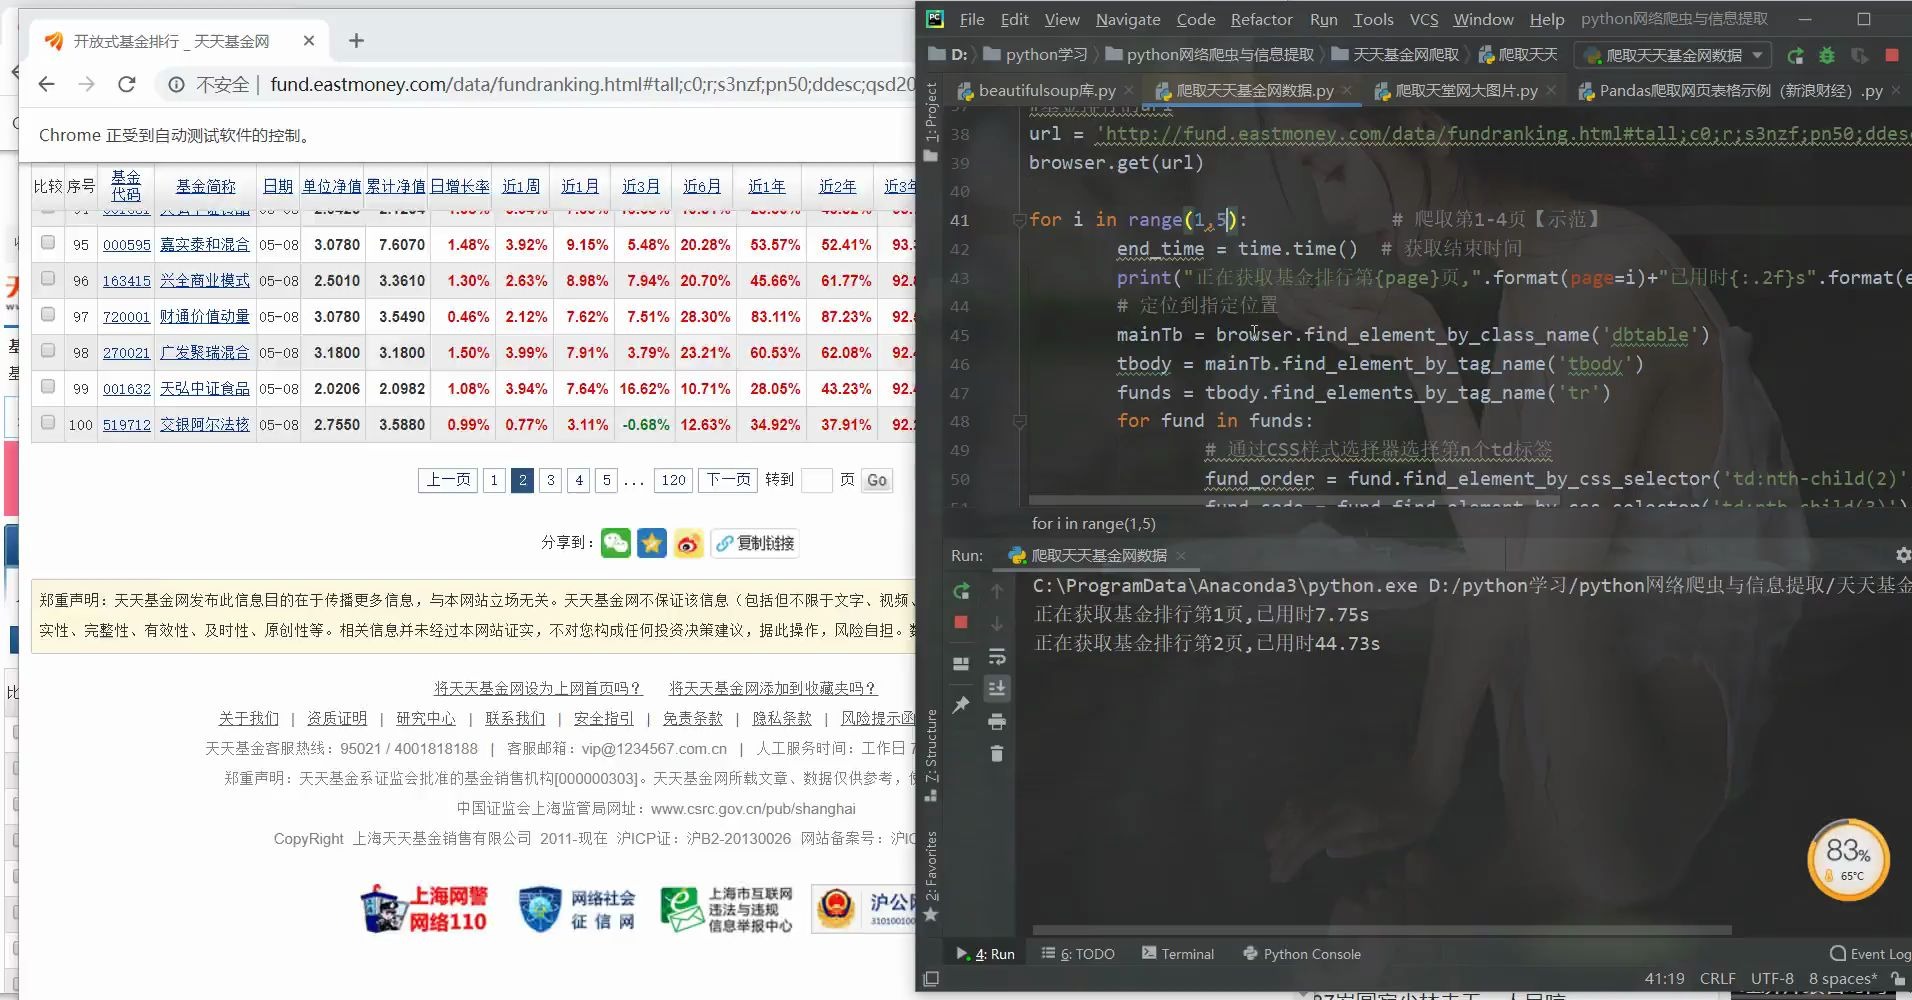Open the File menu in PyCharm

(972, 19)
